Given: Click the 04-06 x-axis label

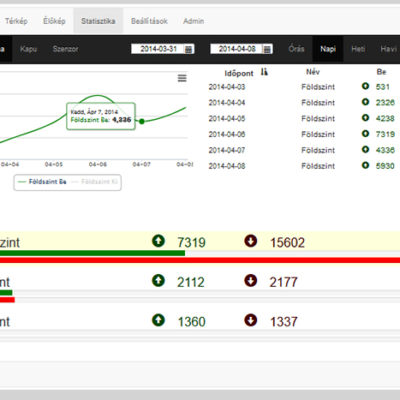Looking at the screenshot, I should click(x=98, y=164).
